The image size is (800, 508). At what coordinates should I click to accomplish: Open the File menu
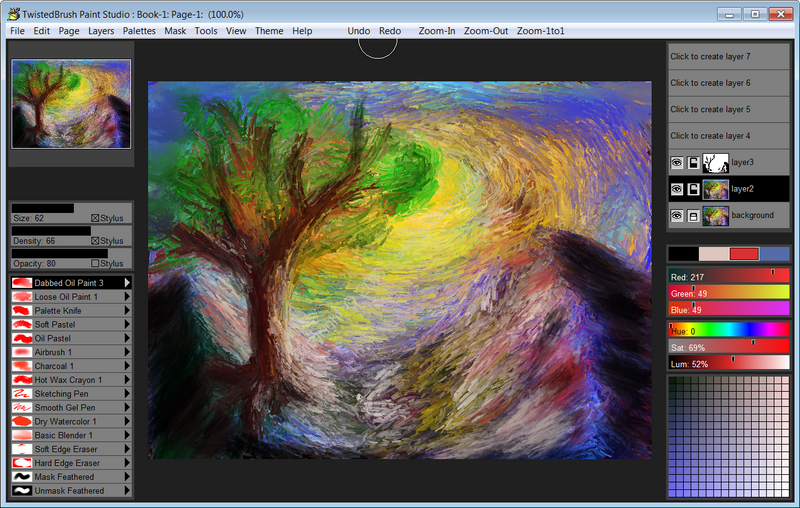17,31
